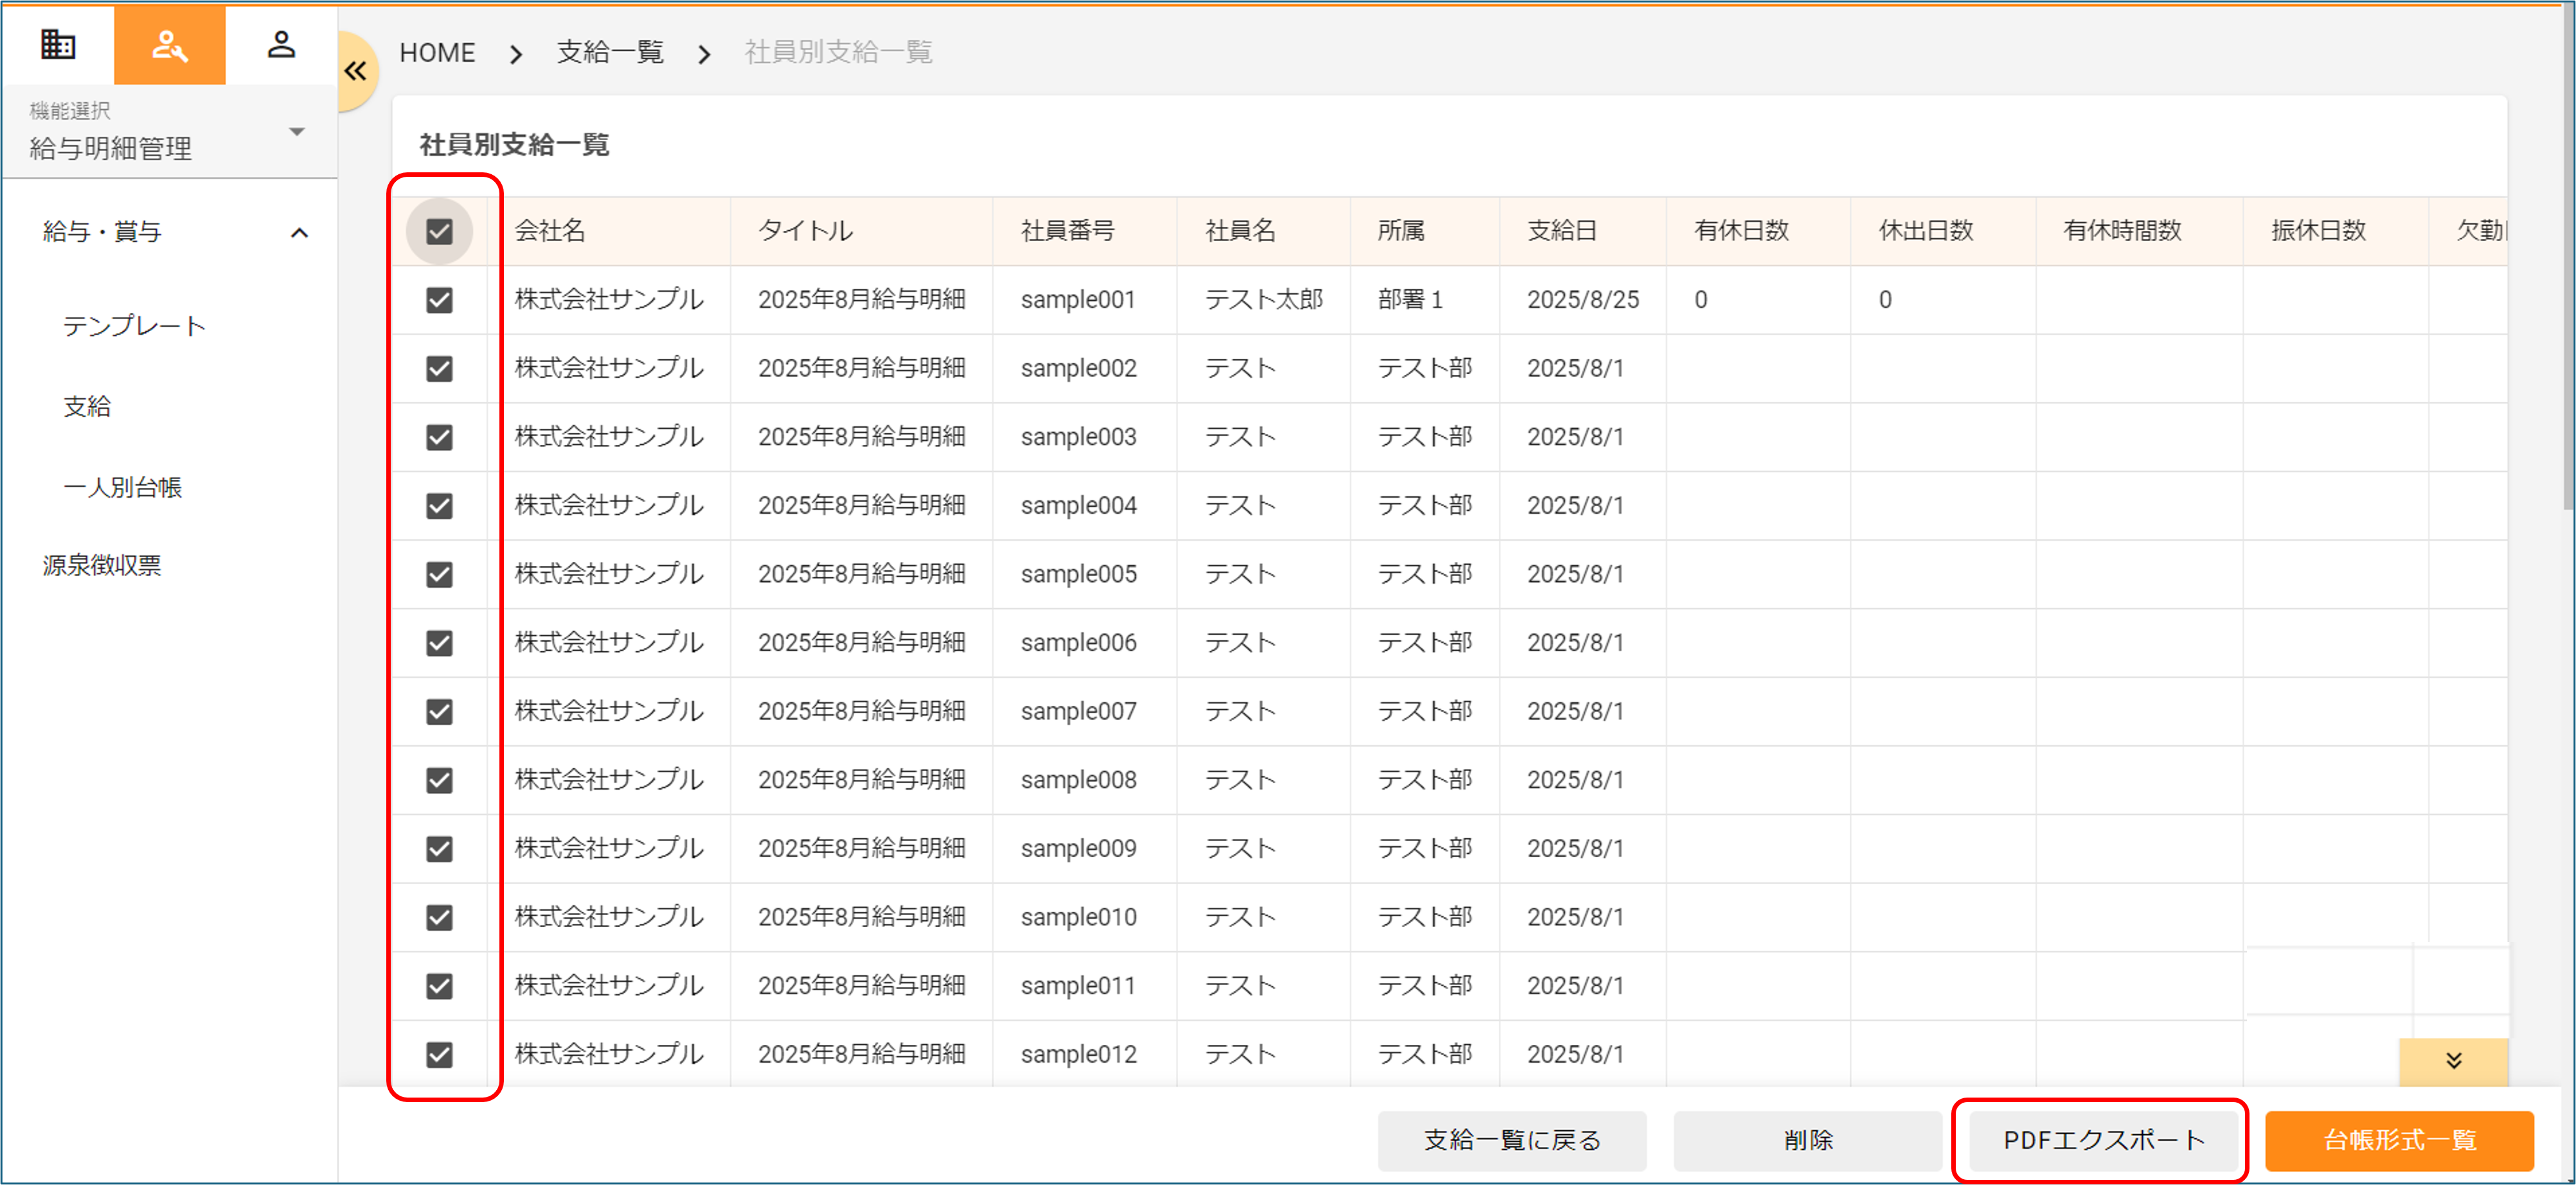
Task: Select the employee administration icon
Action: (169, 45)
